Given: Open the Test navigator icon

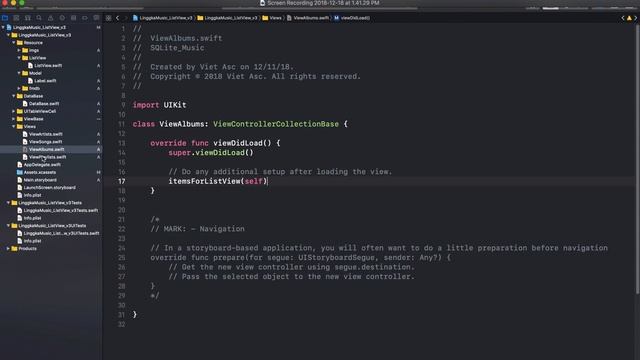Looking at the screenshot, I should (x=62, y=18).
